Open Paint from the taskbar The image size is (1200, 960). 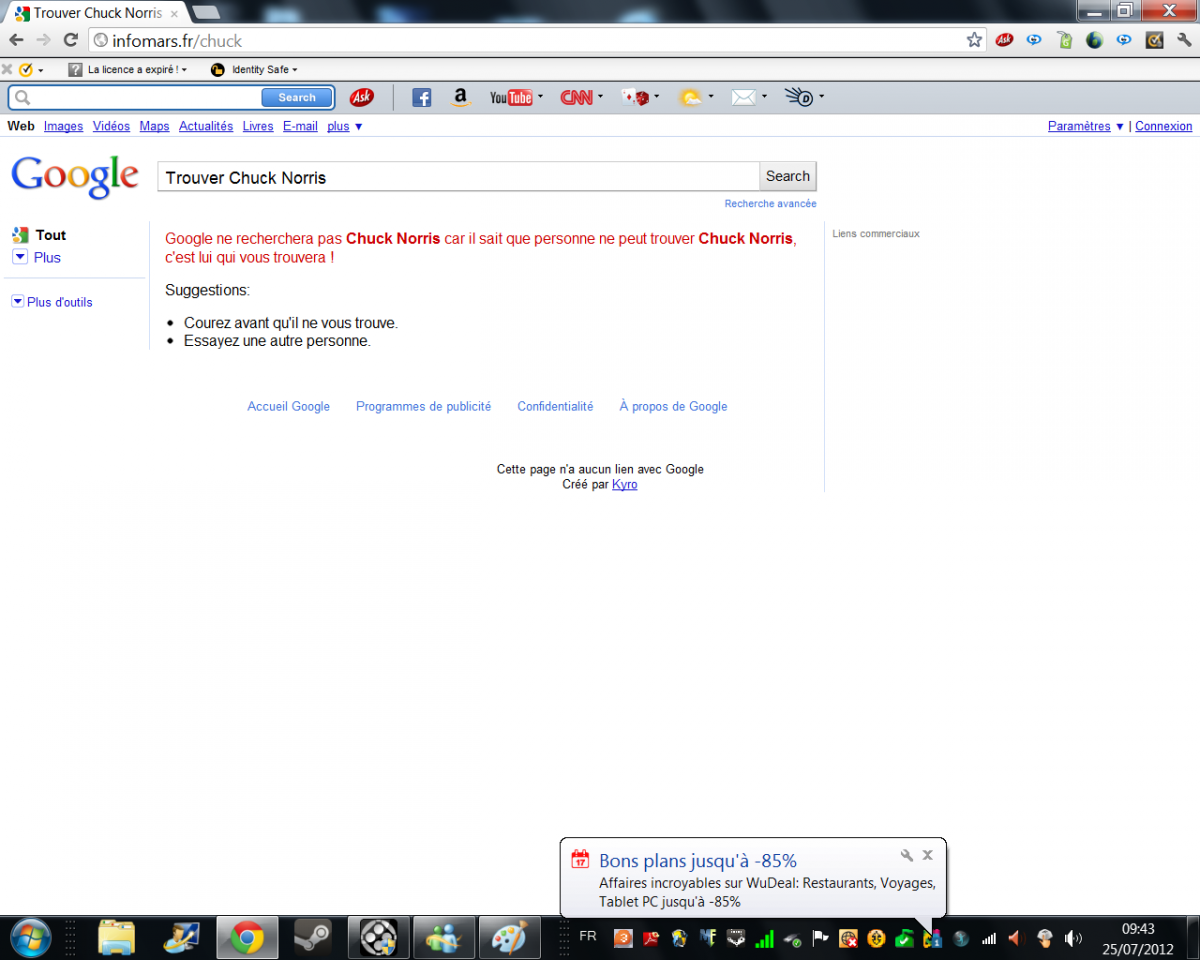pyautogui.click(x=508, y=938)
